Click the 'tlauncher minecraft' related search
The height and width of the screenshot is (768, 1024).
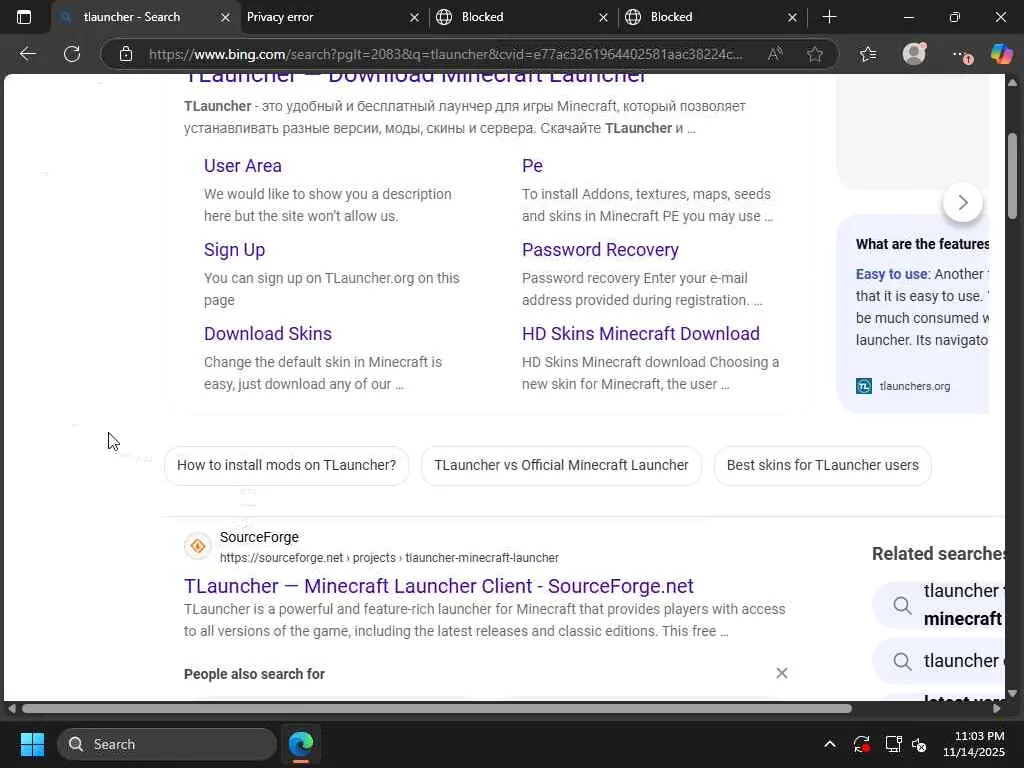[938, 605]
